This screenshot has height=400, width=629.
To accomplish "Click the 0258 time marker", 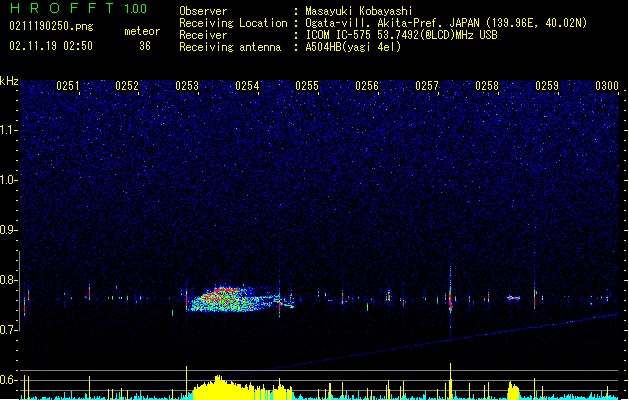I will point(487,85).
